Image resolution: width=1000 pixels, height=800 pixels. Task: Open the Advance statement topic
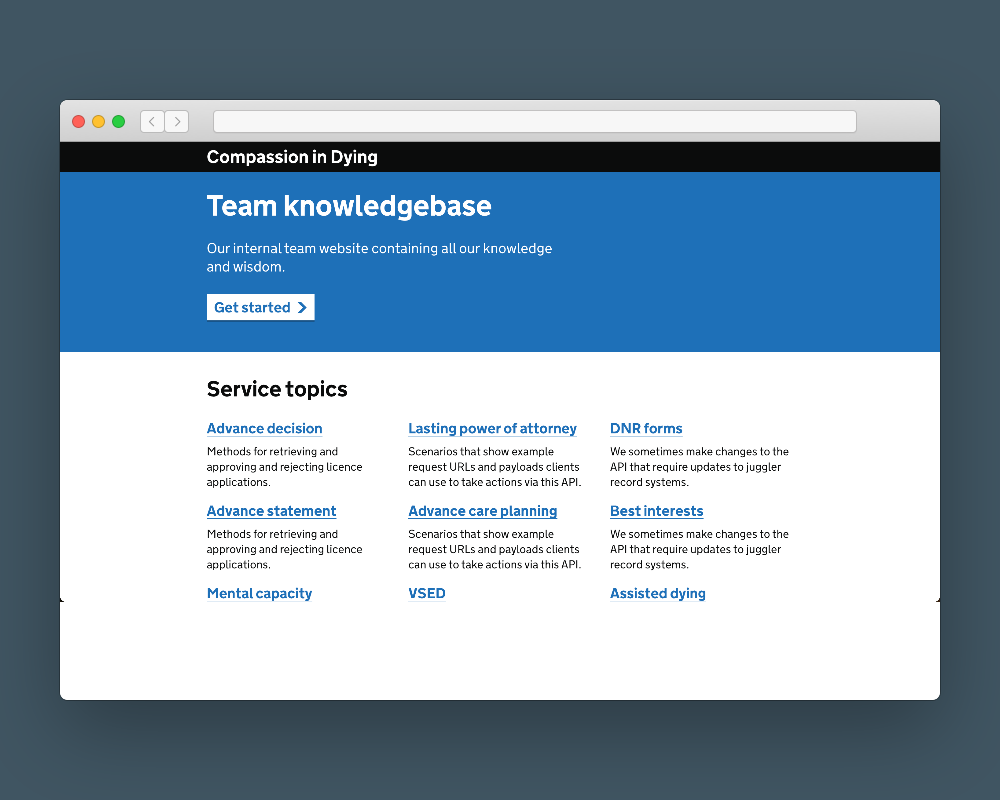[x=271, y=511]
